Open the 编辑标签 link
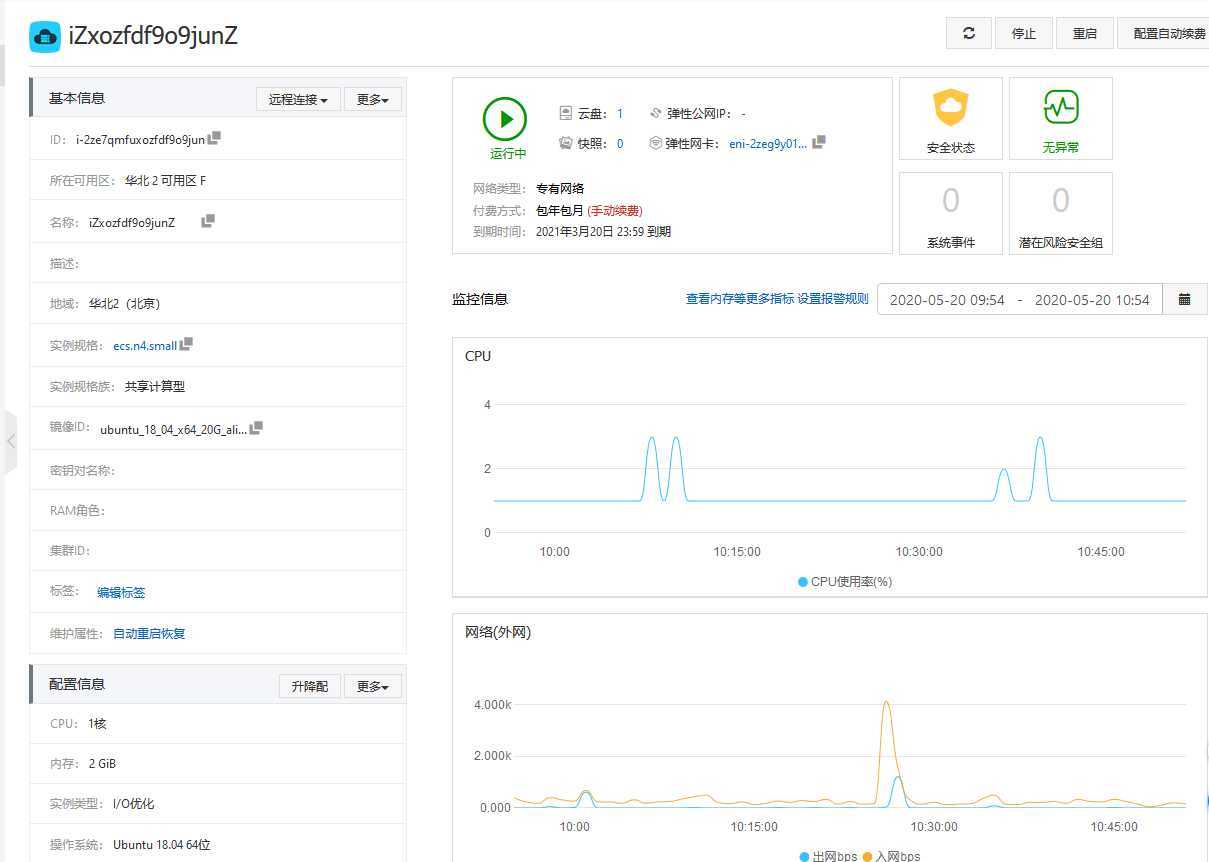 (121, 592)
